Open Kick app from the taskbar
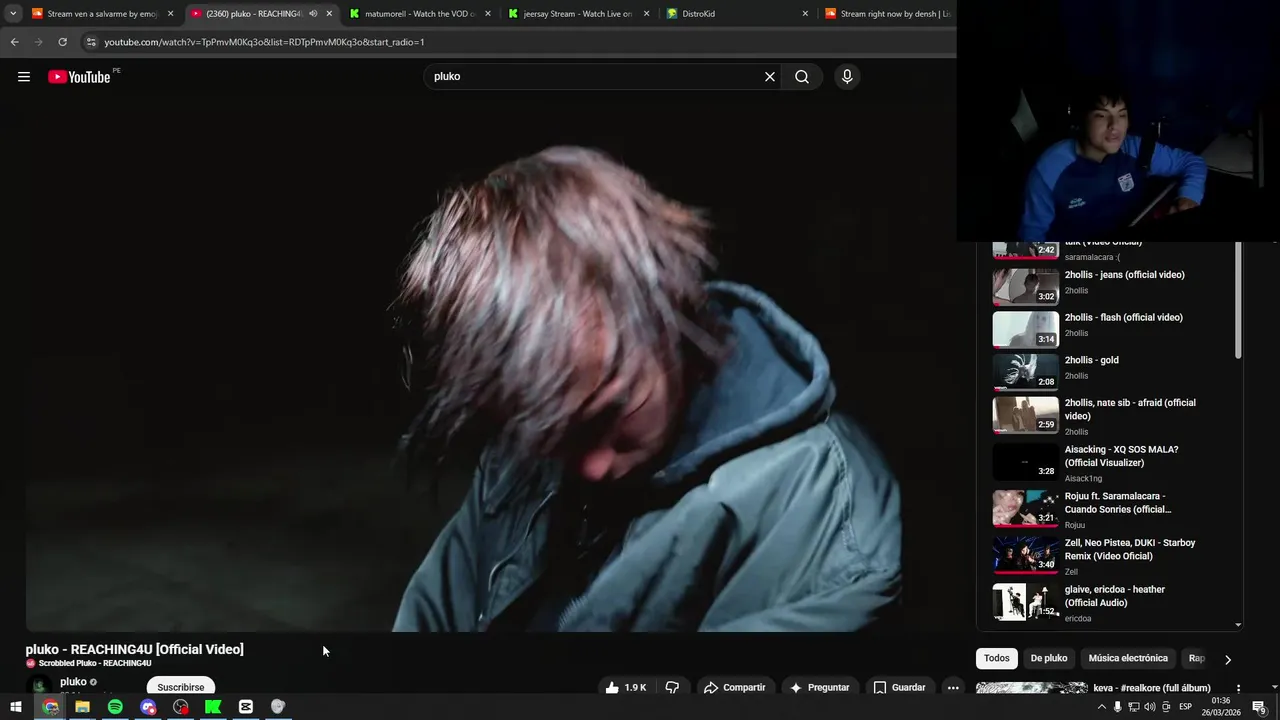The height and width of the screenshot is (720, 1280). pos(213,707)
